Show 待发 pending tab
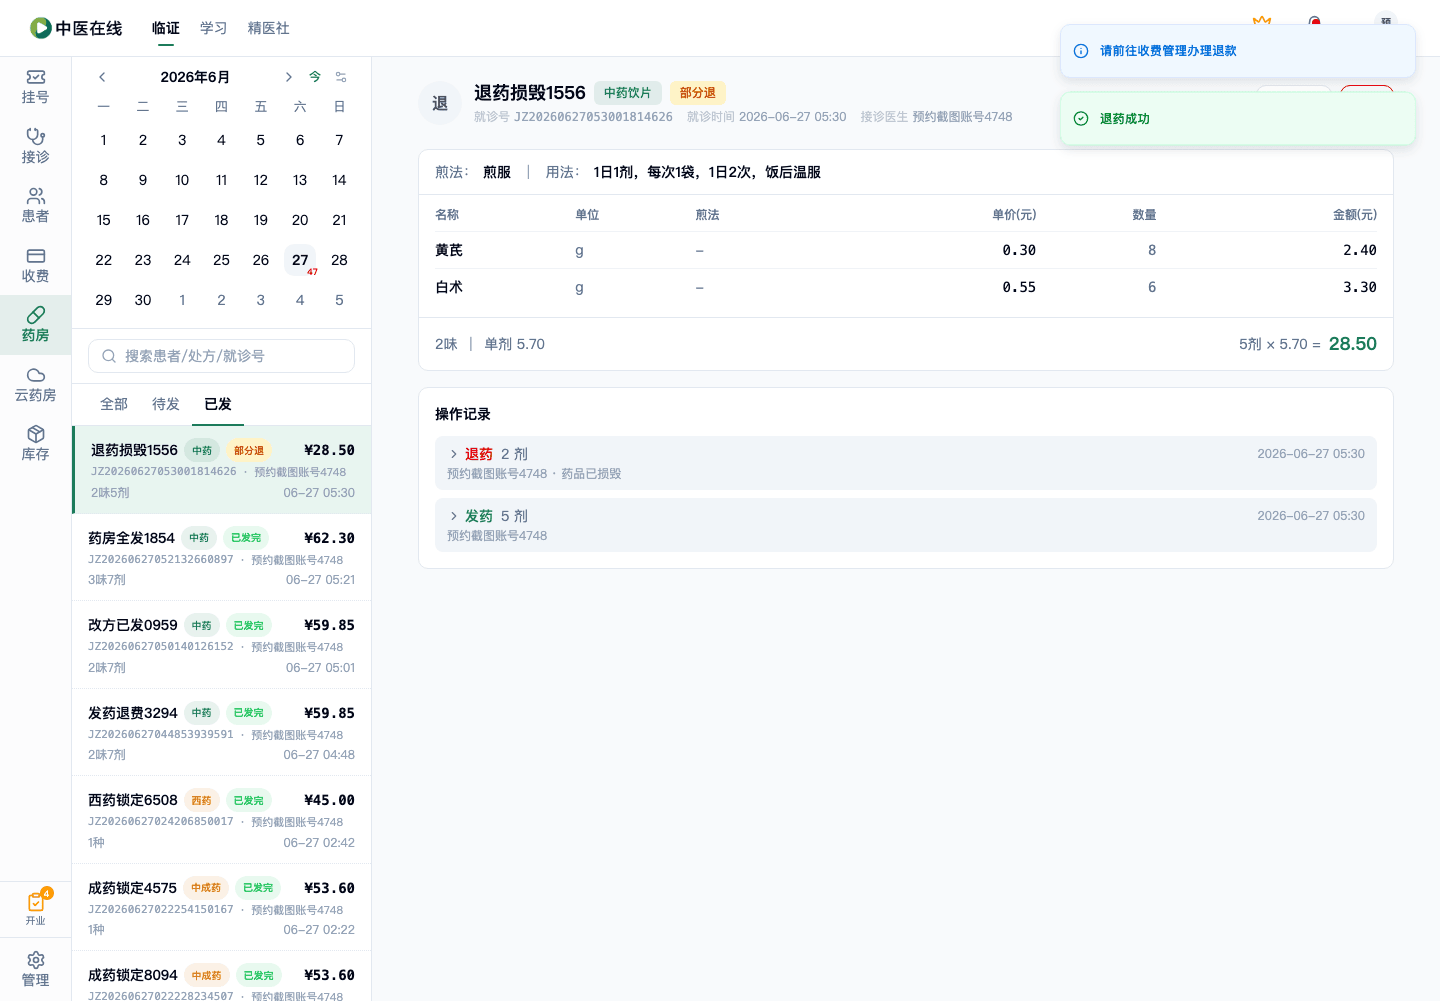The image size is (1440, 1001). click(x=166, y=404)
